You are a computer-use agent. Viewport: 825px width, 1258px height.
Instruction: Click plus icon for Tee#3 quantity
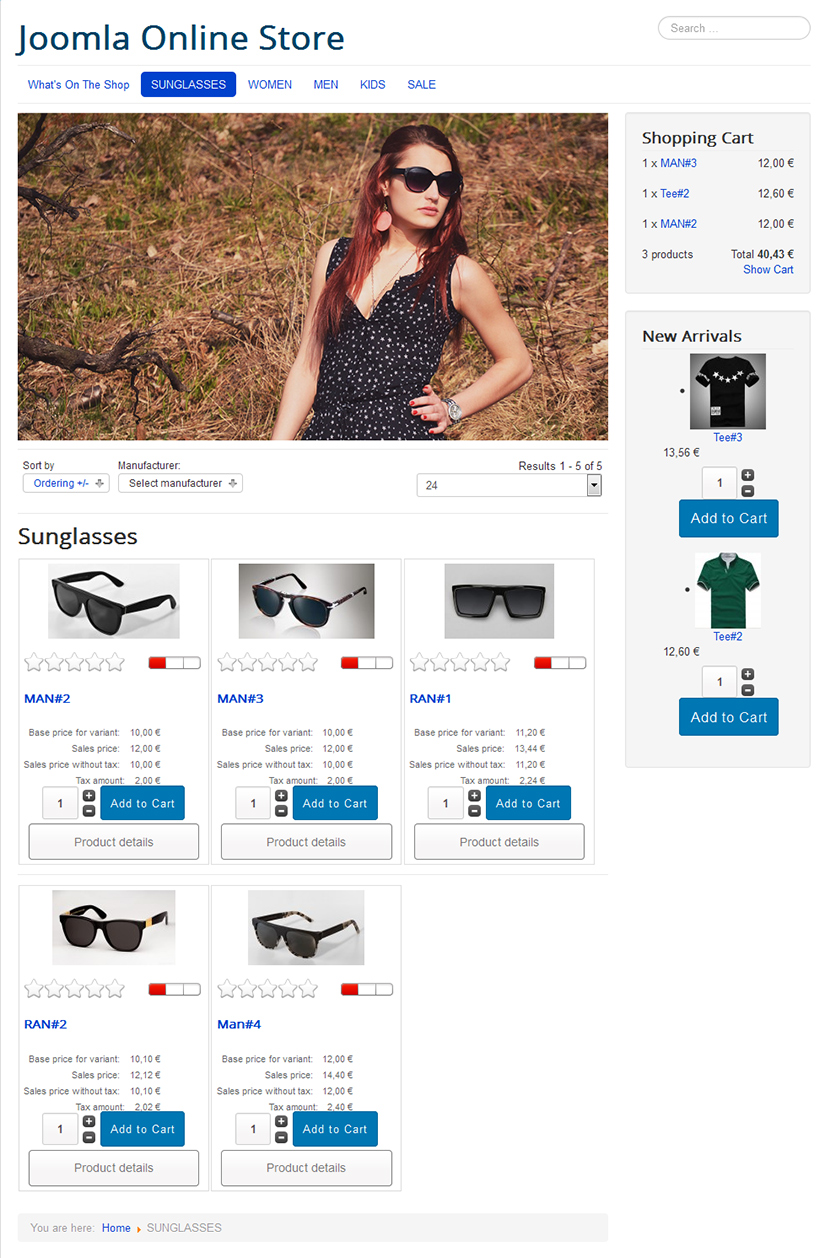click(747, 475)
